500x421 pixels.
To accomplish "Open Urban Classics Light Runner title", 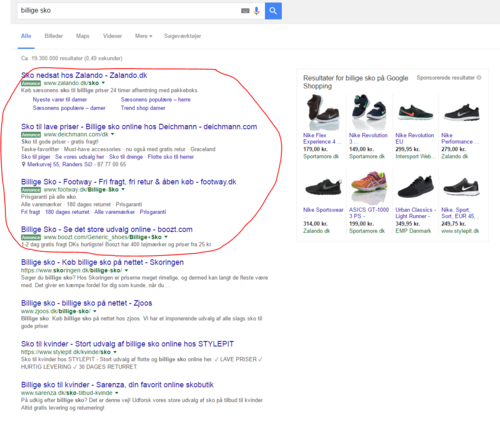I will point(416,213).
